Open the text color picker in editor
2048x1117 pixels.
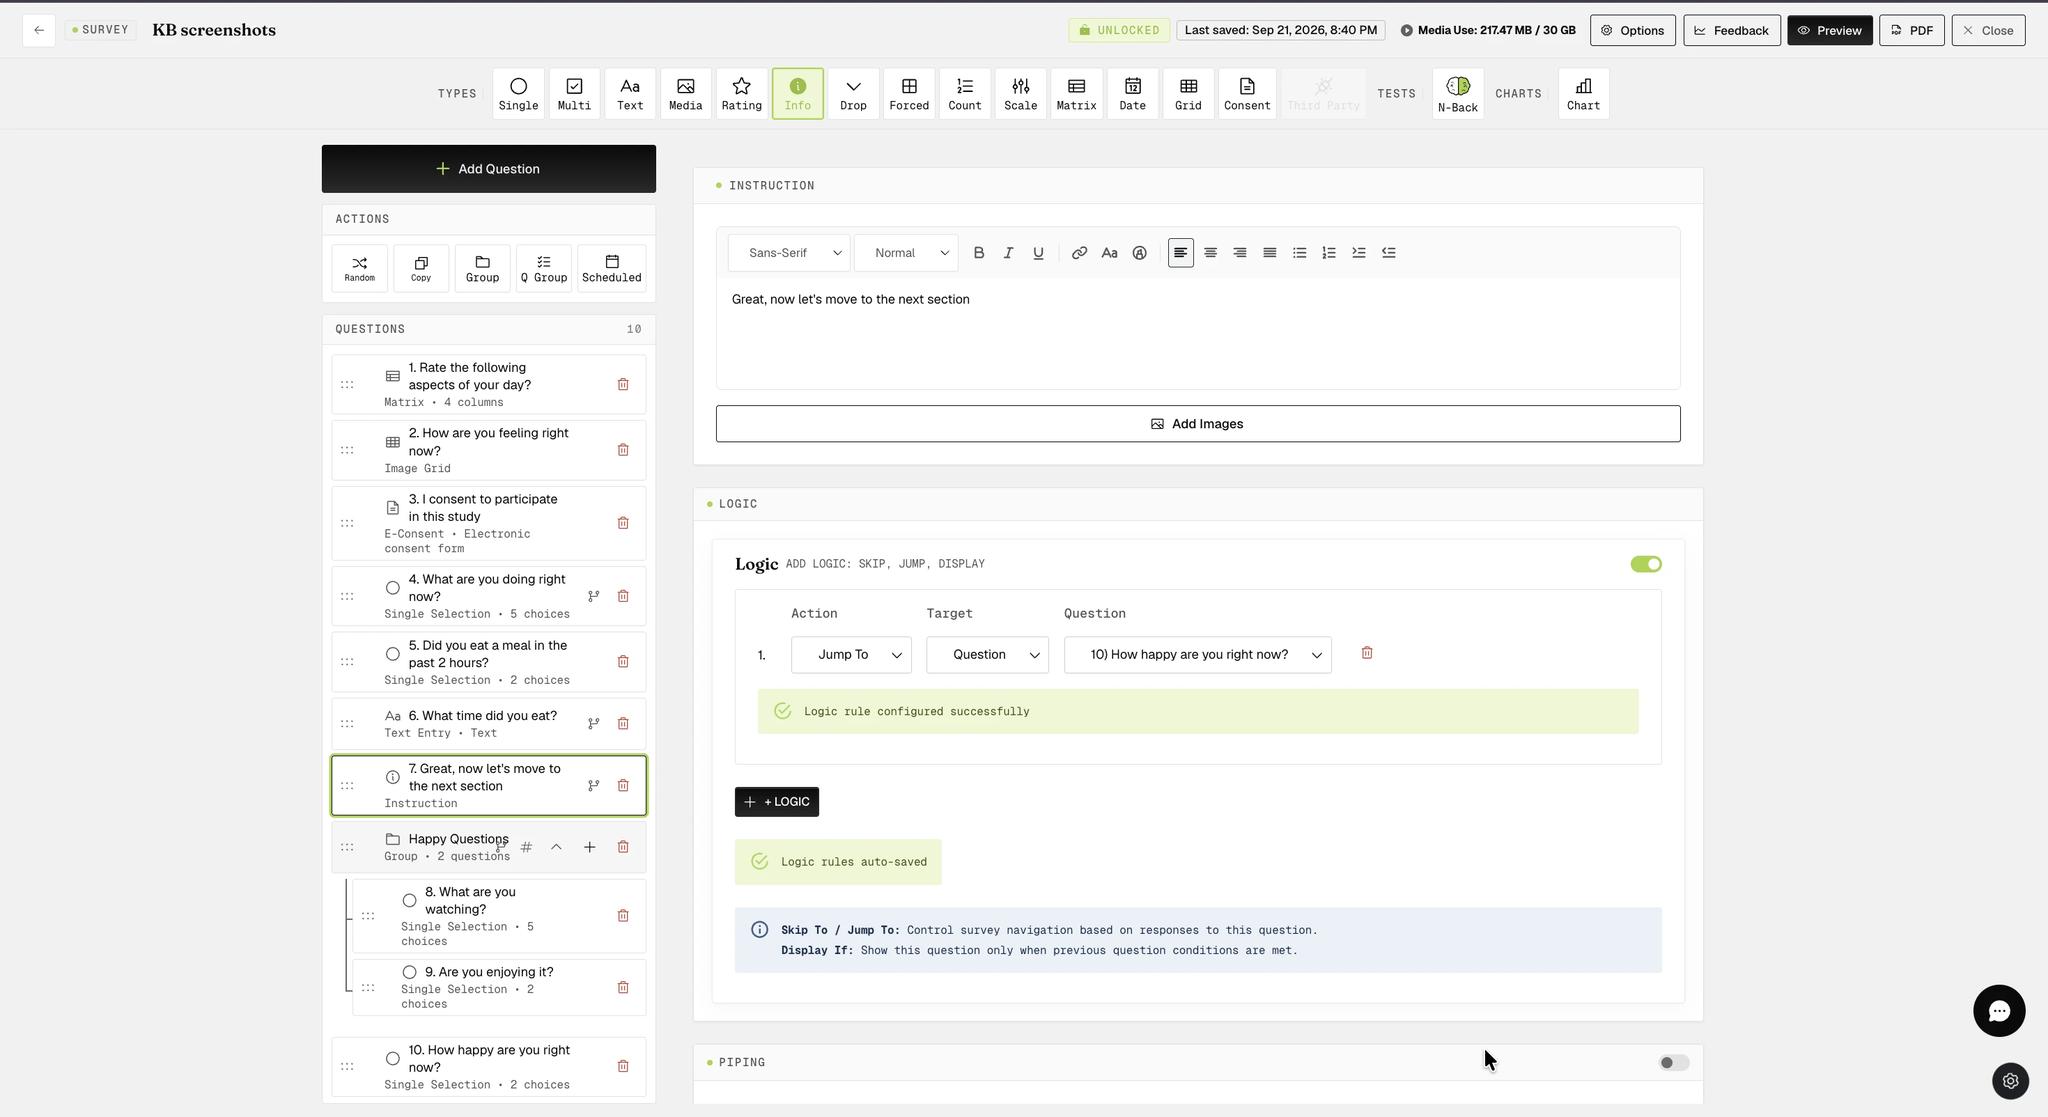(1139, 253)
